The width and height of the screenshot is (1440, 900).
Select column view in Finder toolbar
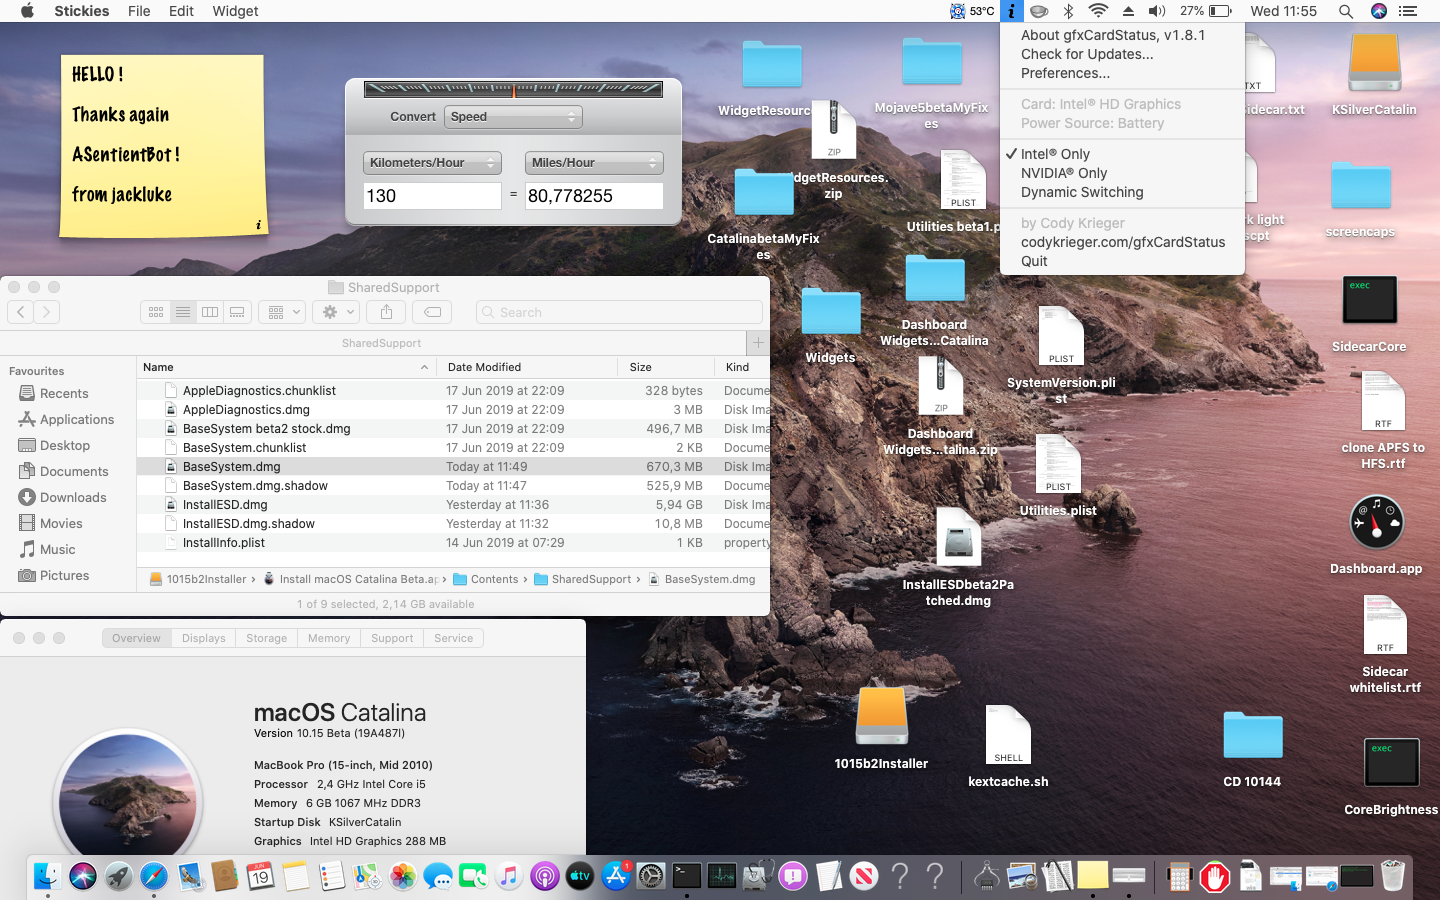click(x=210, y=312)
